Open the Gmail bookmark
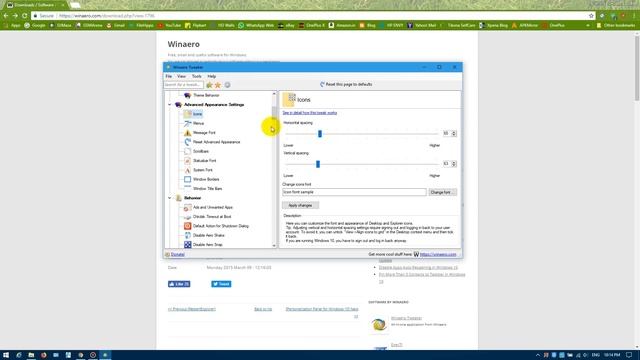Image resolution: width=640 pixels, height=360 pixels. (x=116, y=25)
